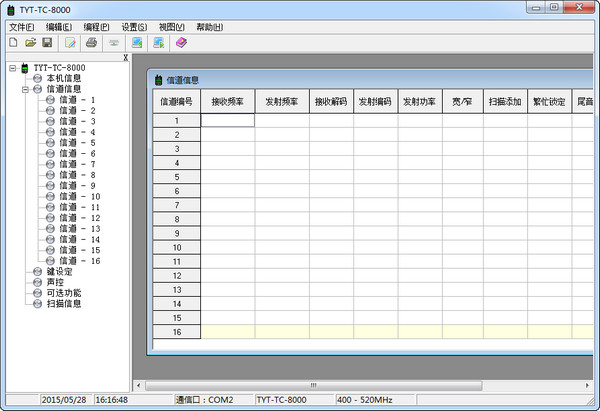Select 本机信息 in the tree
Image resolution: width=600 pixels, height=411 pixels.
pyautogui.click(x=64, y=78)
